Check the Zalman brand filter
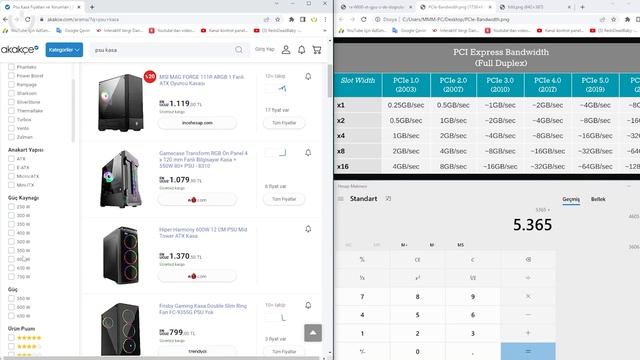Image resolution: width=640 pixels, height=360 pixels. coord(11,137)
